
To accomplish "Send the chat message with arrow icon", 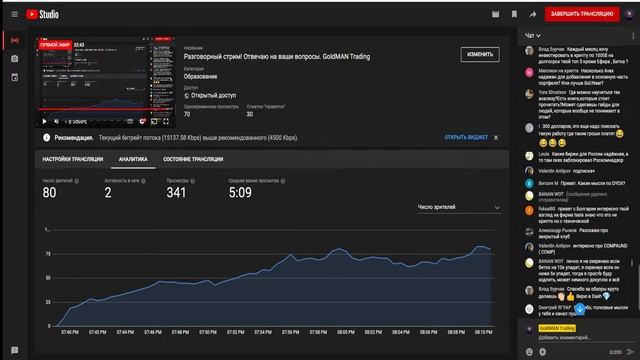I will (x=631, y=352).
